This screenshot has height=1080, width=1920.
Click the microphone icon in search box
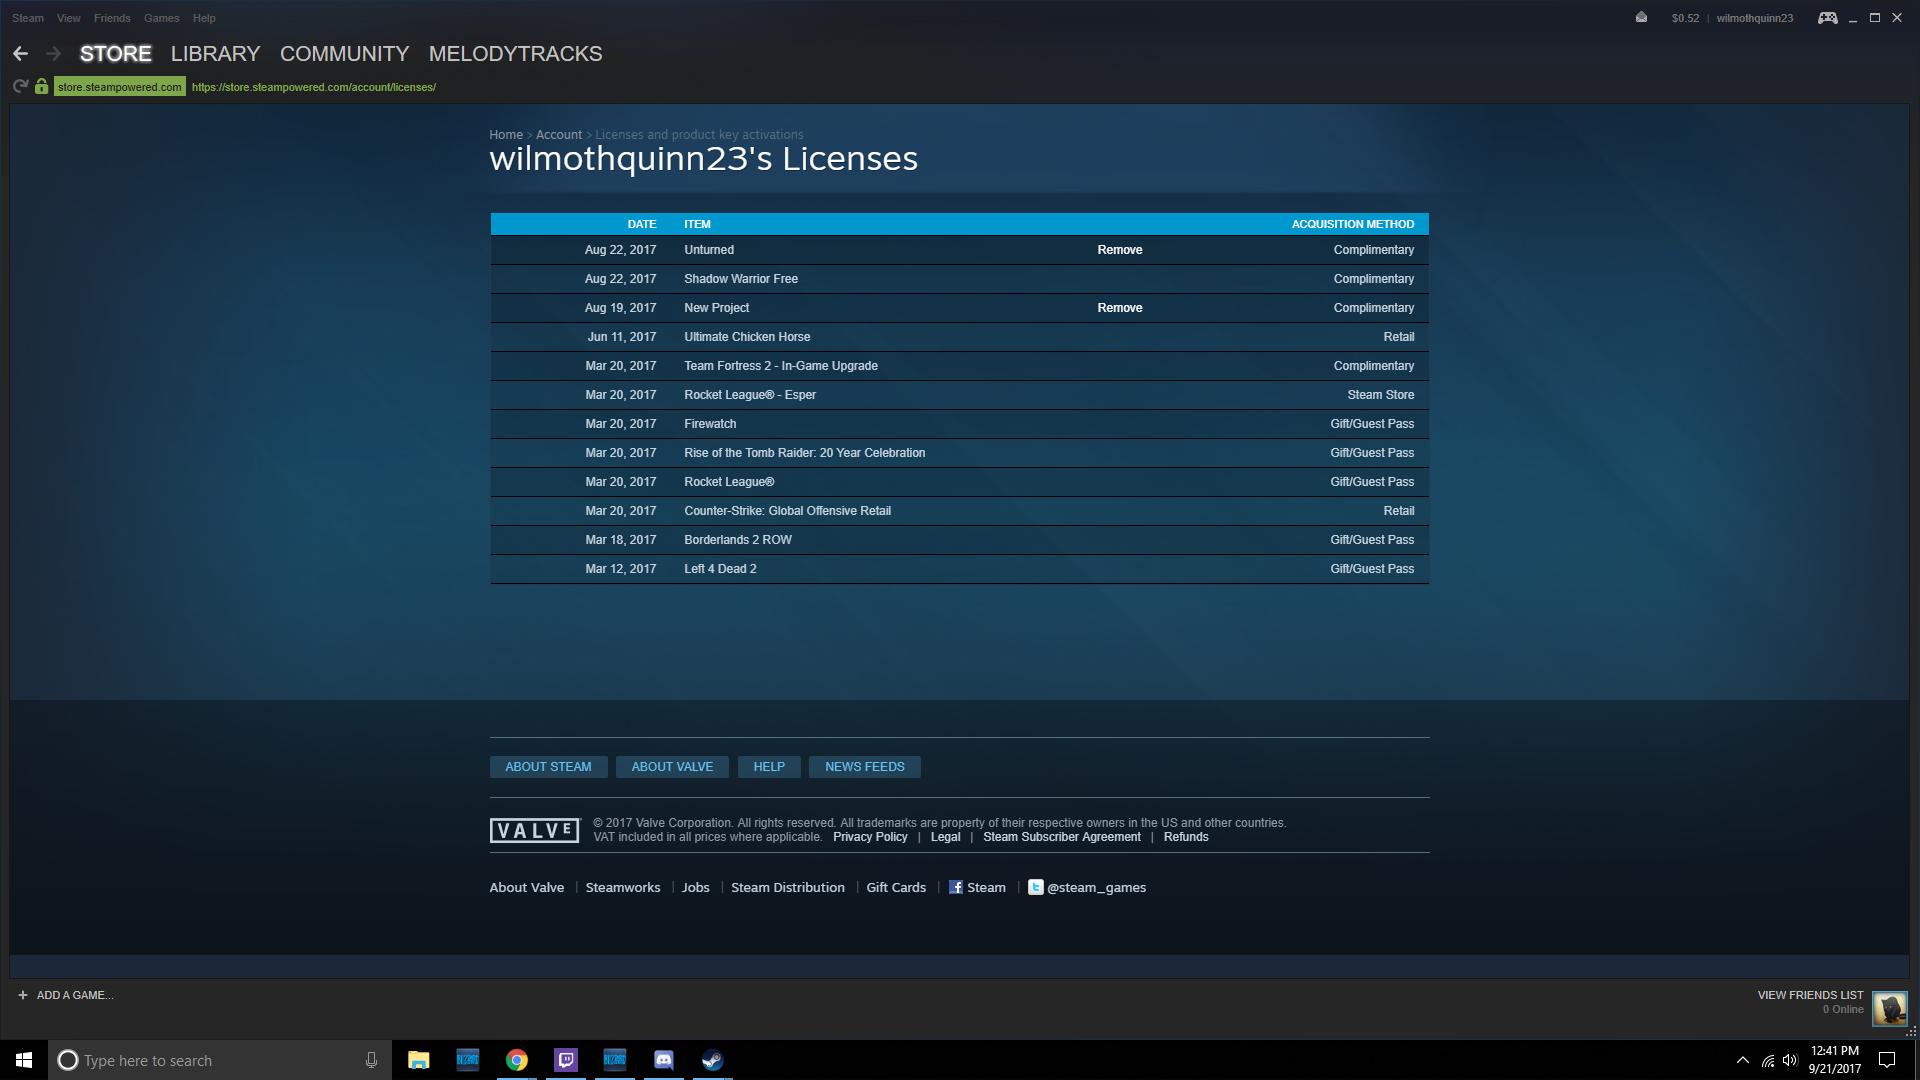pos(371,1060)
